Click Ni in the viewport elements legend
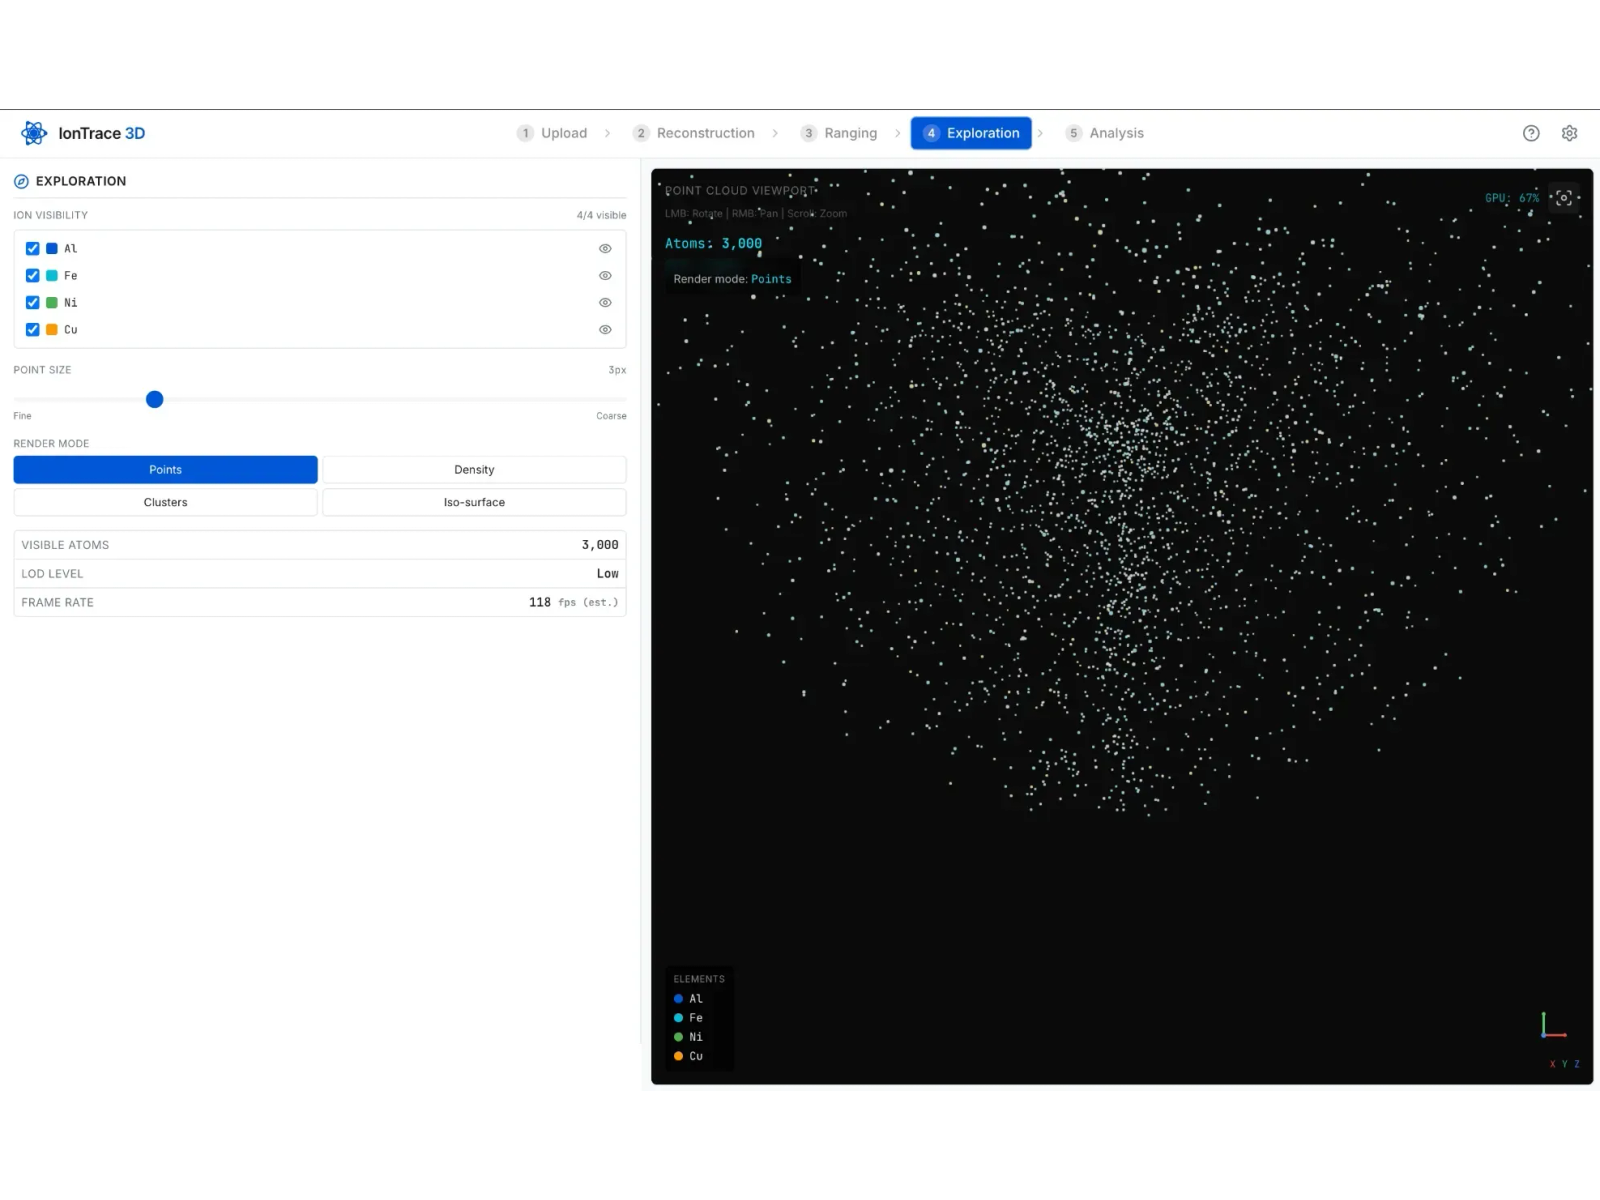1600x1200 pixels. click(688, 1037)
